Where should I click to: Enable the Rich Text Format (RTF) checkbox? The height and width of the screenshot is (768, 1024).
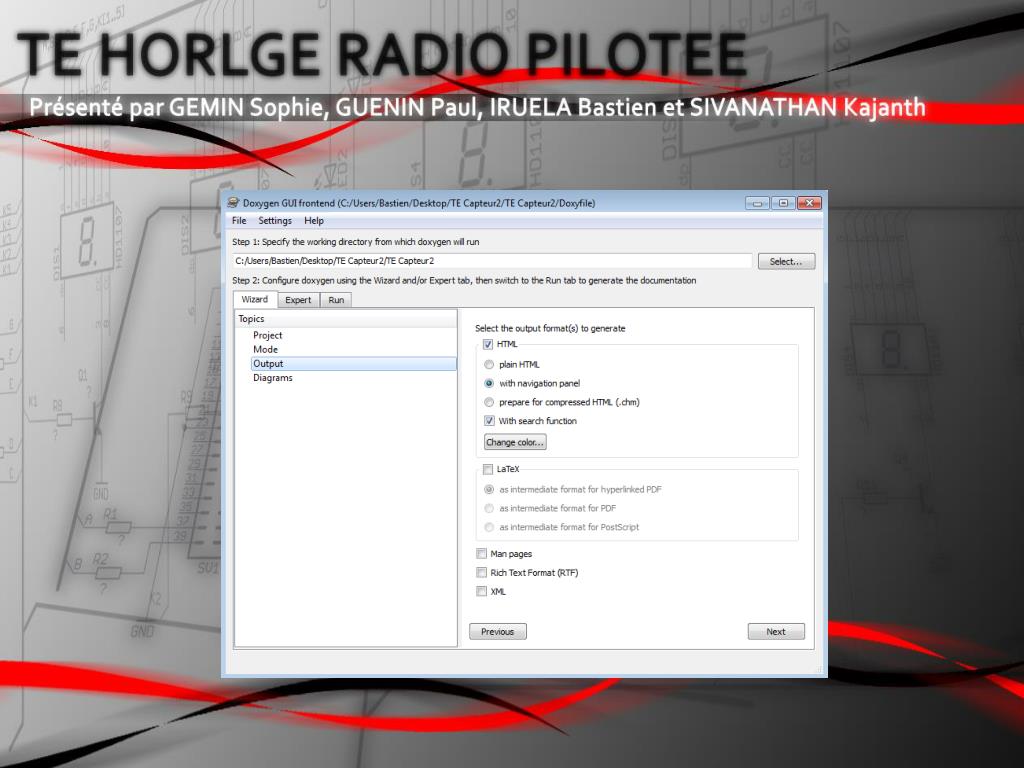click(482, 573)
